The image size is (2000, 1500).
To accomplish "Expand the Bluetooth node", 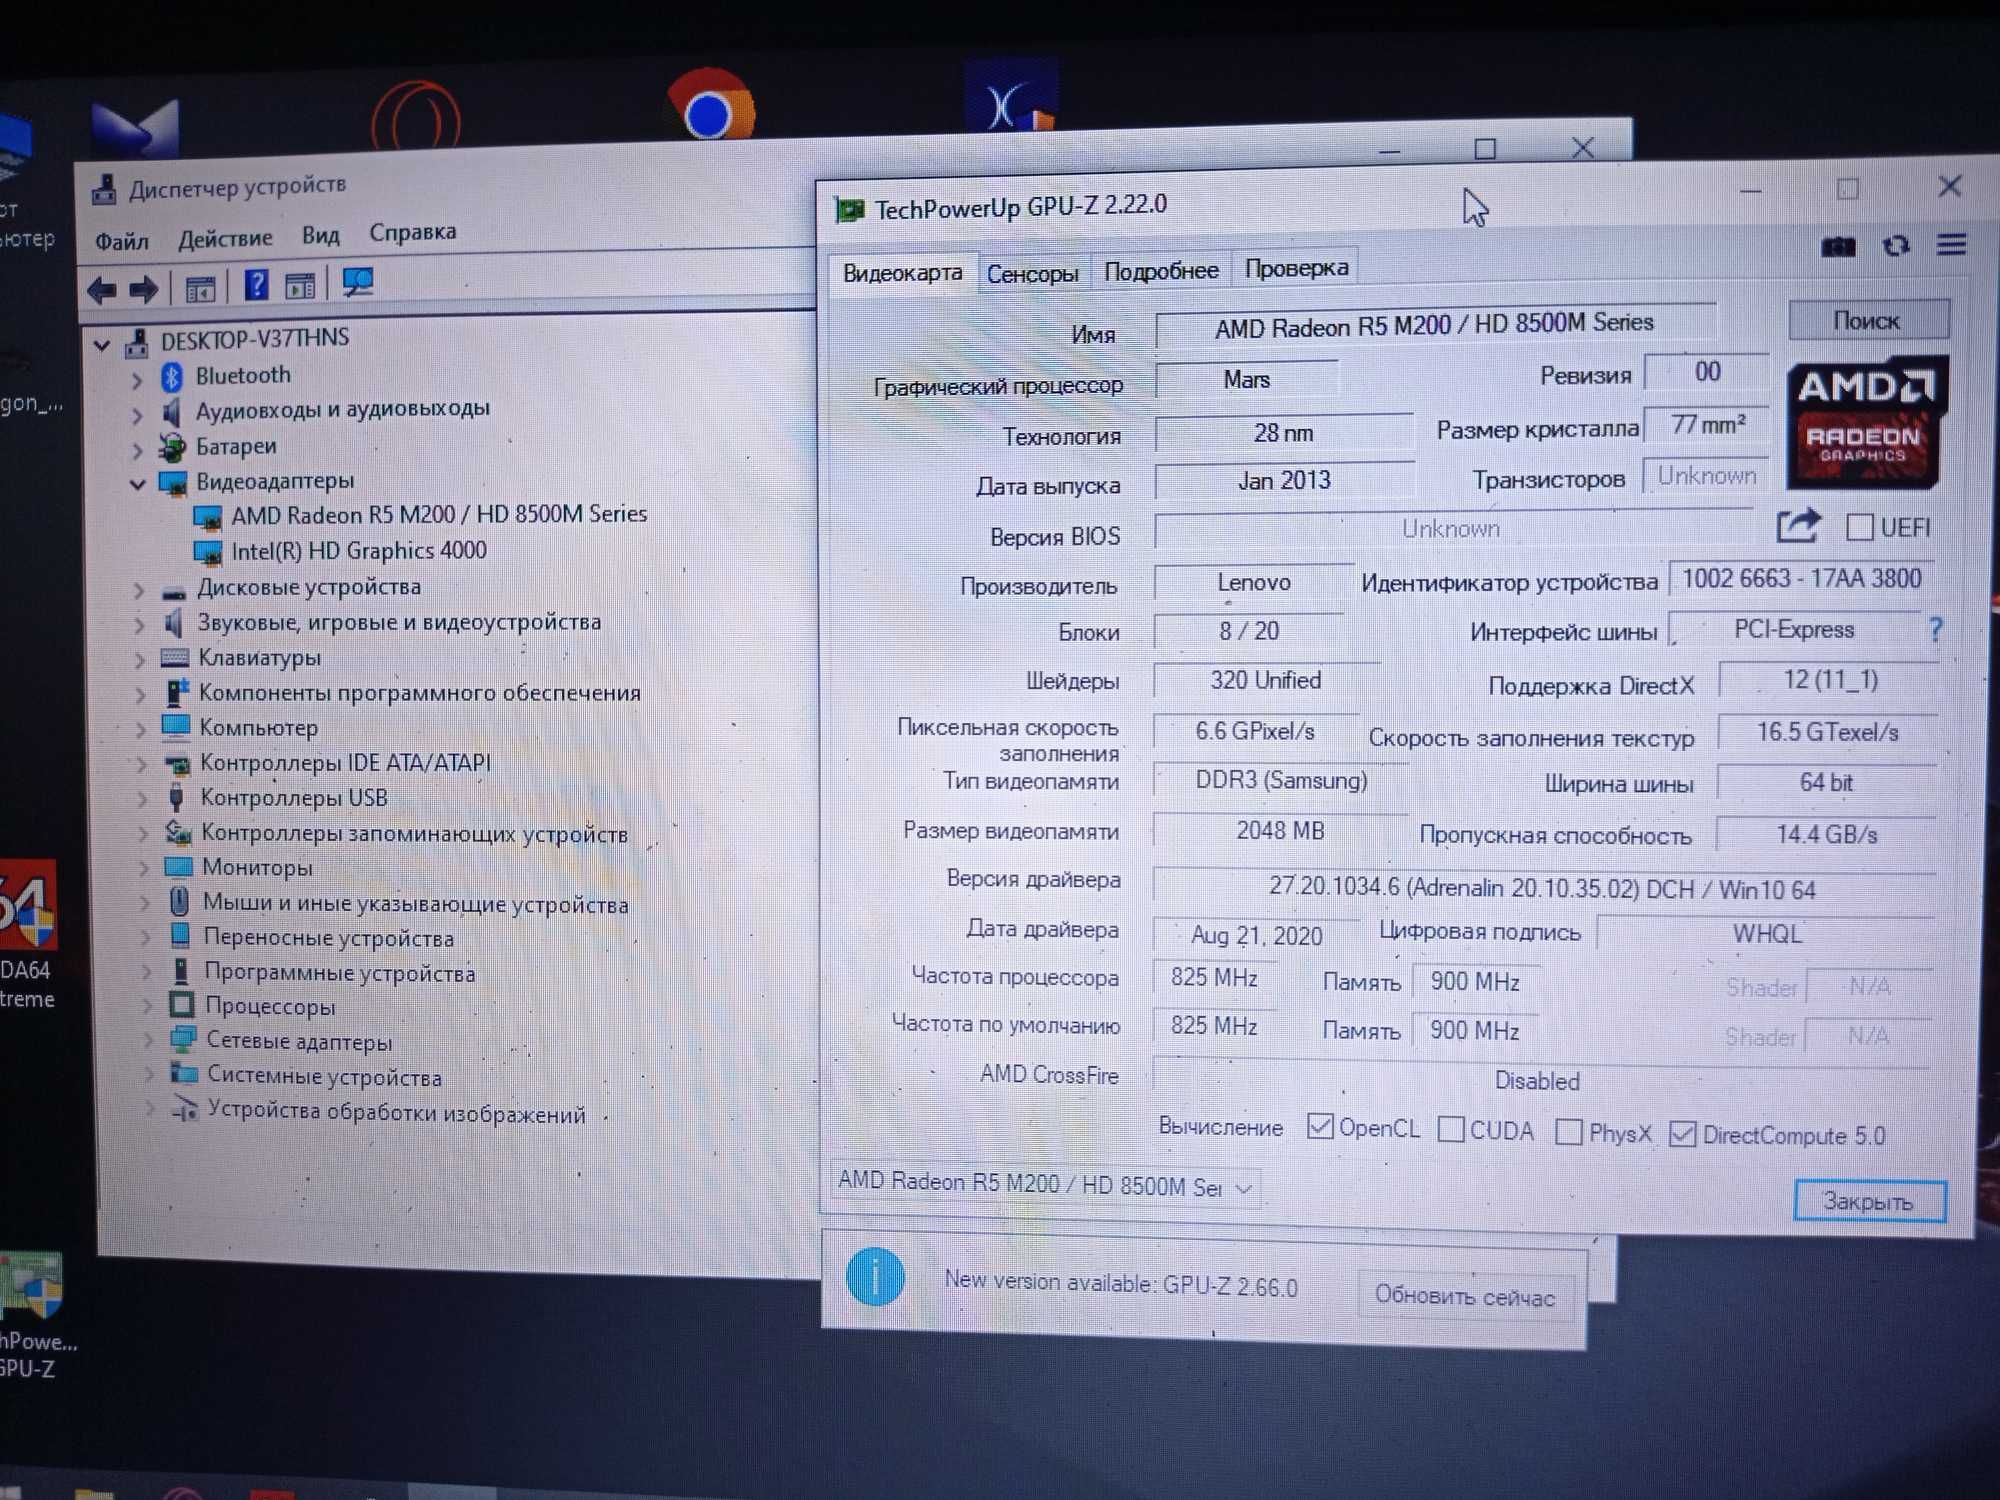I will [x=136, y=380].
